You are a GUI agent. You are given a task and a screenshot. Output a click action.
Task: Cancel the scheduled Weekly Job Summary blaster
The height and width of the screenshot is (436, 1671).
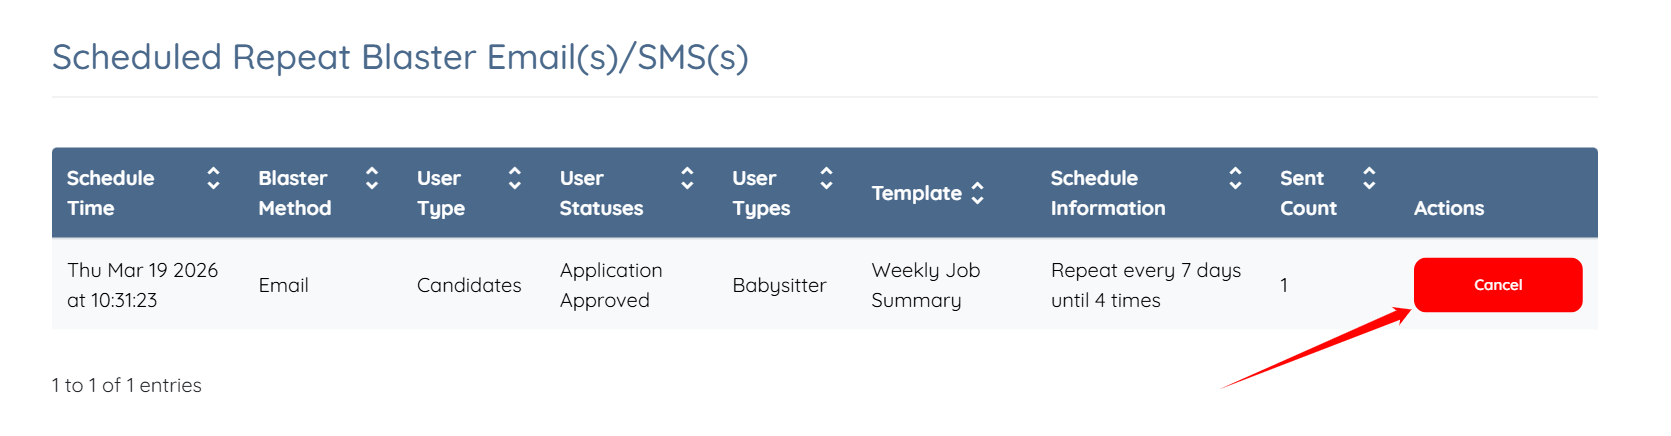(x=1497, y=285)
